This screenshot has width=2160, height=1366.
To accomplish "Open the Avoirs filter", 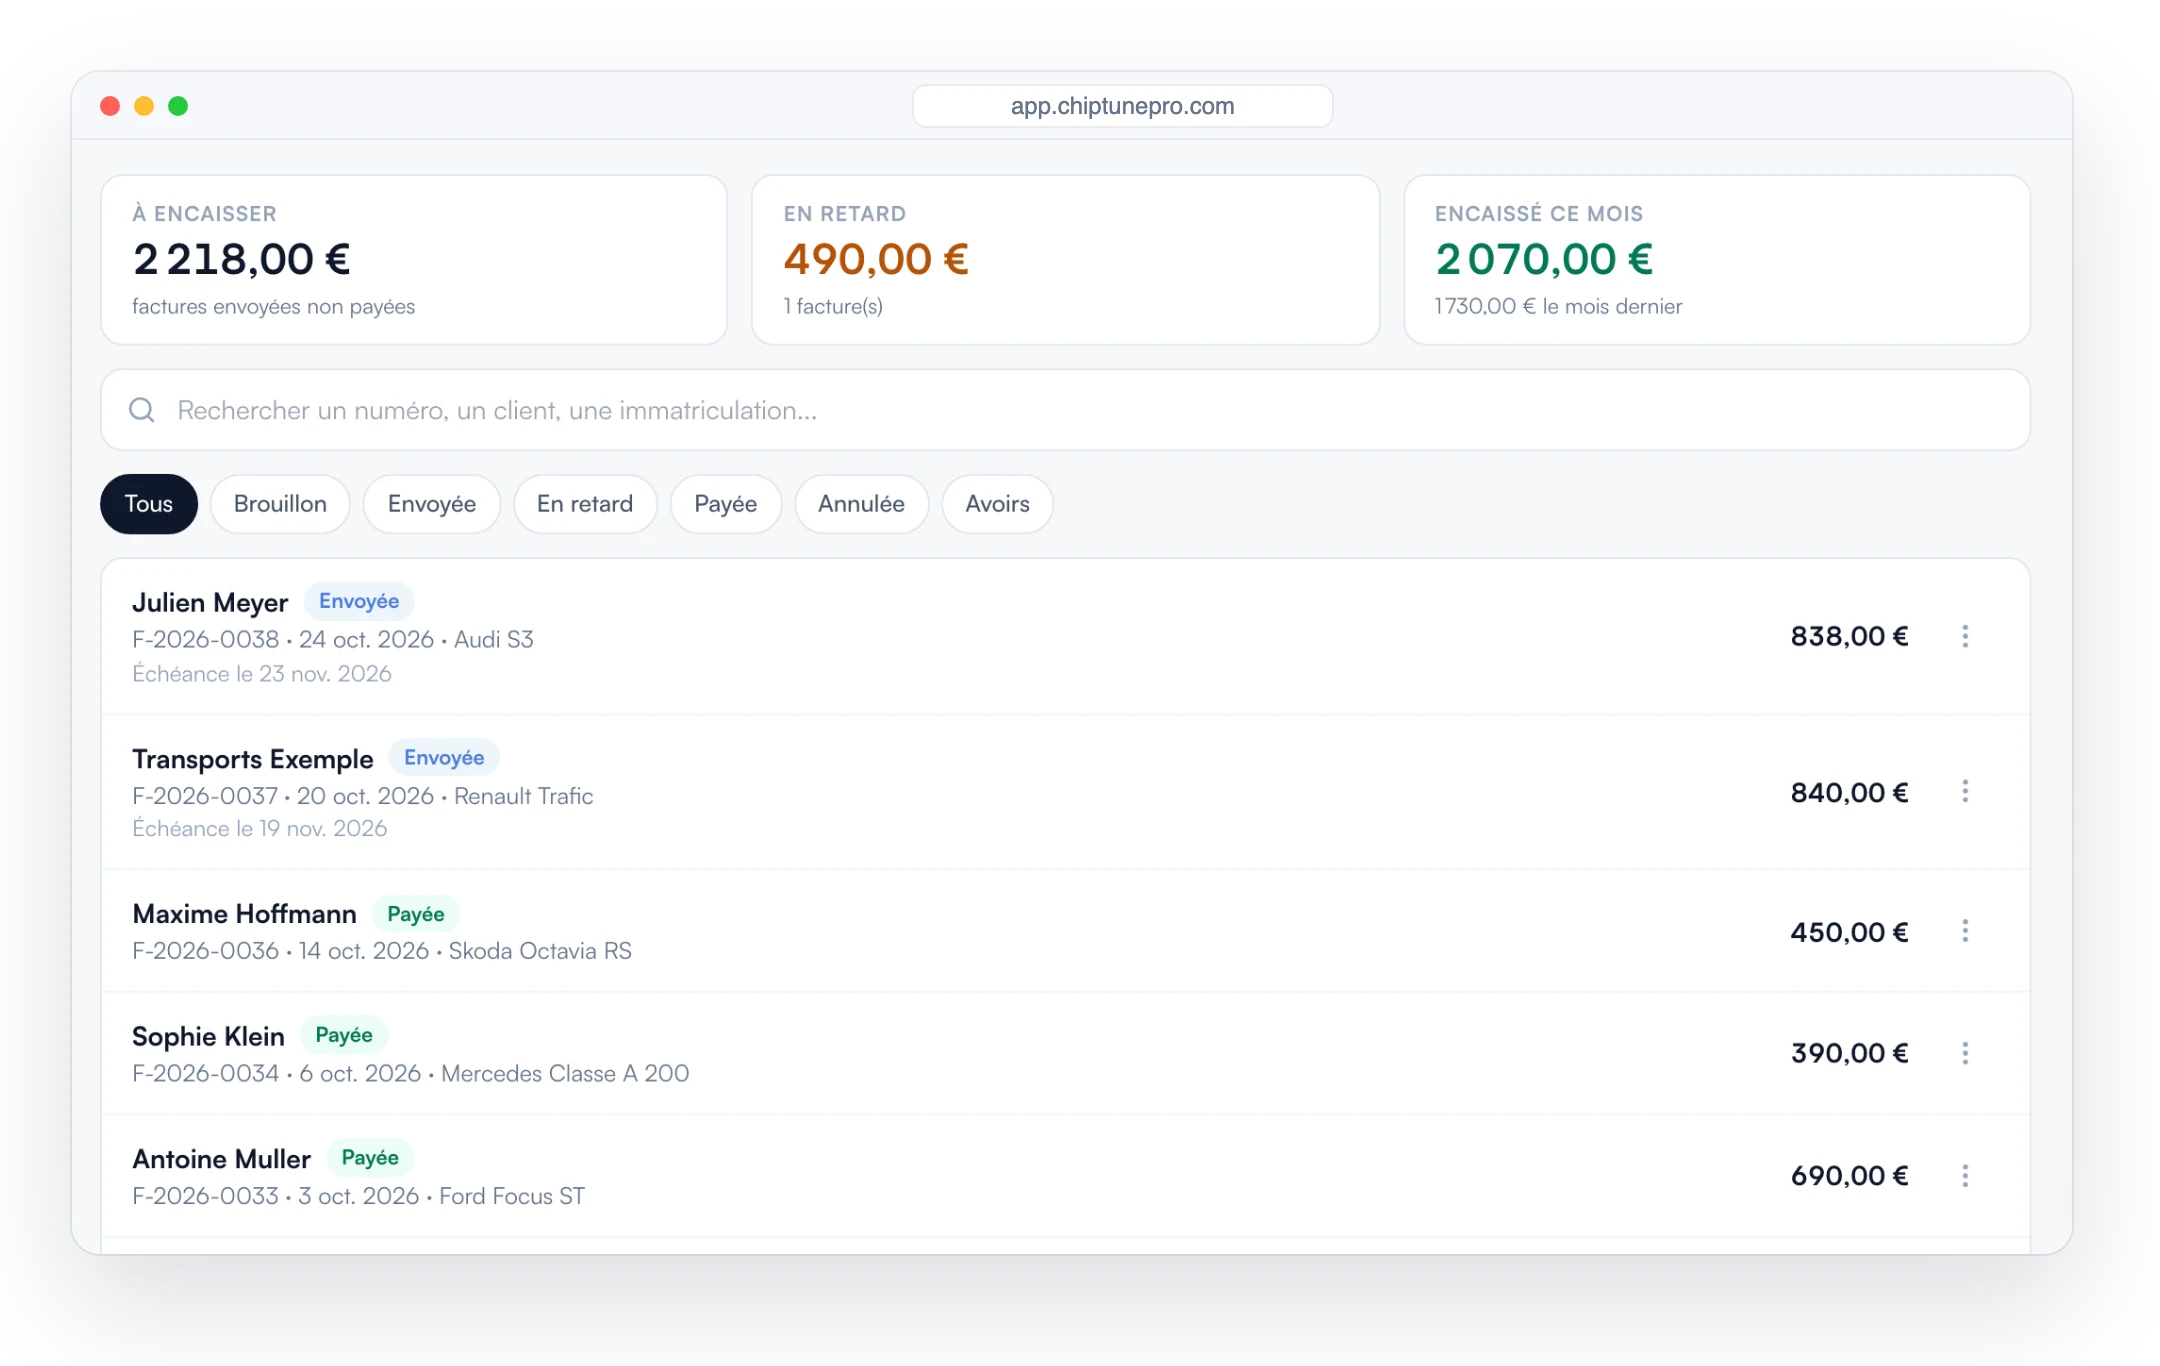I will coord(997,504).
